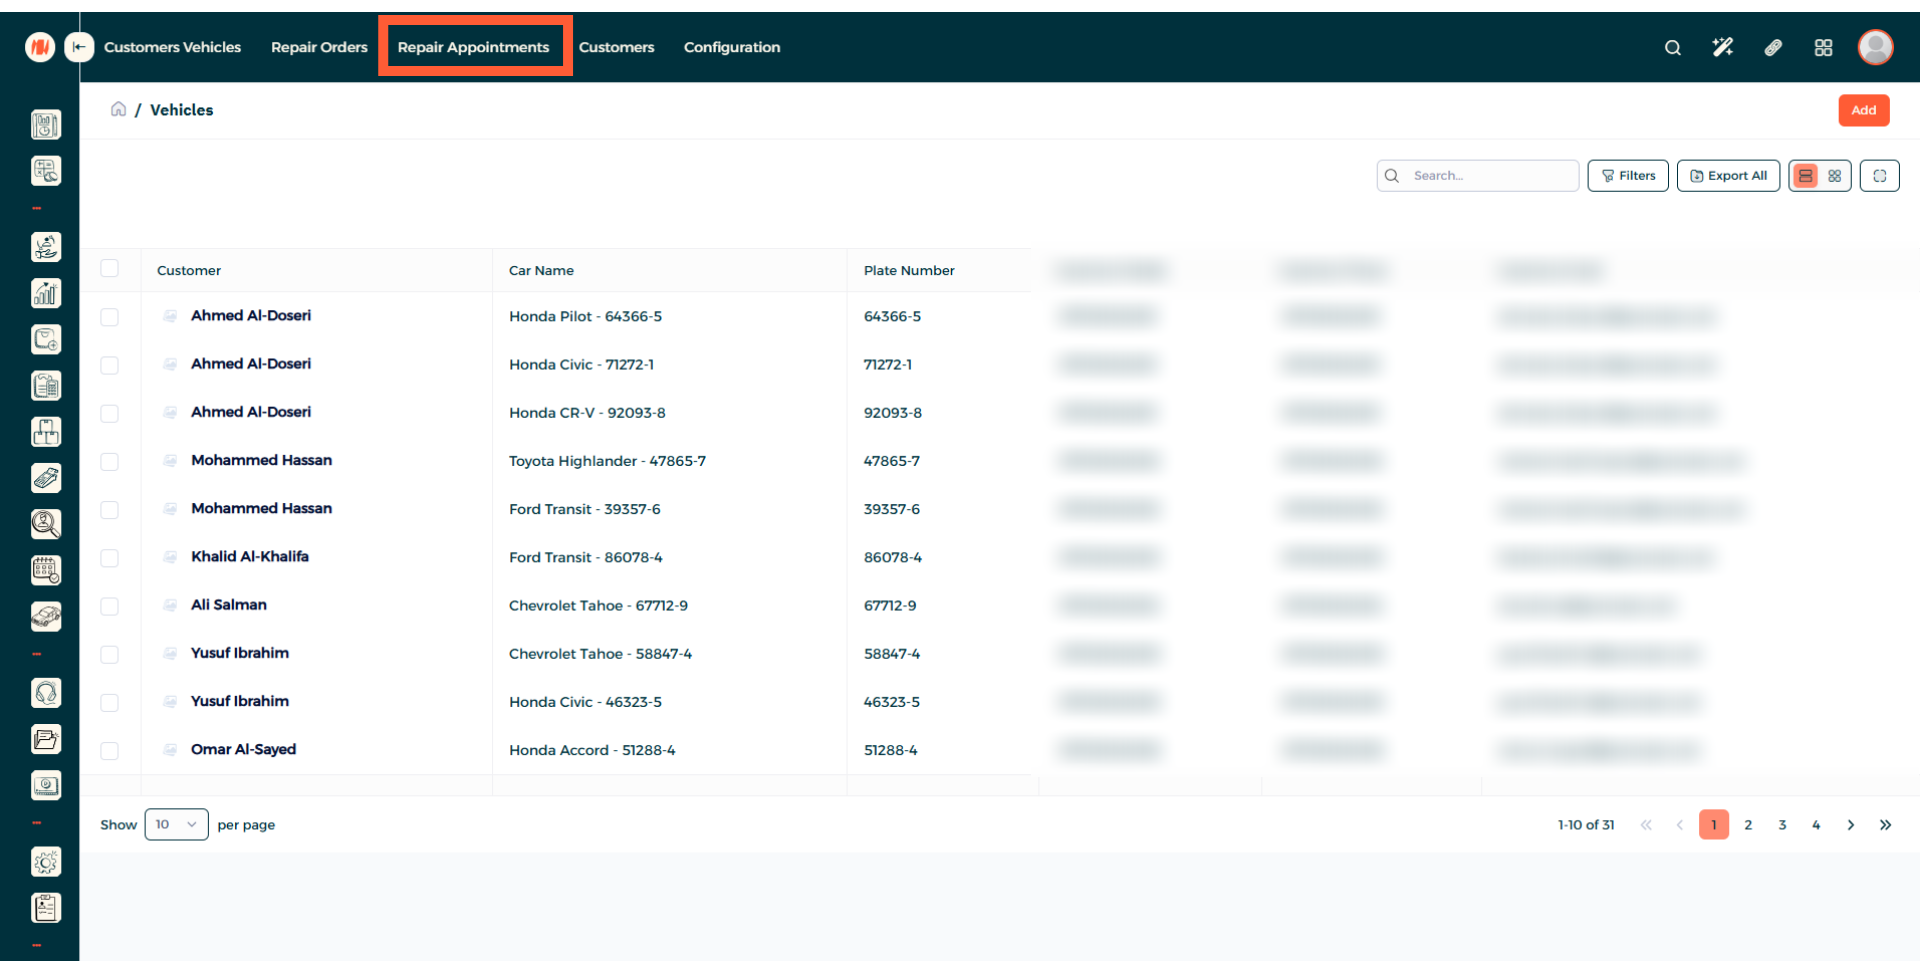Check the Omar Al-Sayed row checkbox
1920x961 pixels.
(x=110, y=751)
